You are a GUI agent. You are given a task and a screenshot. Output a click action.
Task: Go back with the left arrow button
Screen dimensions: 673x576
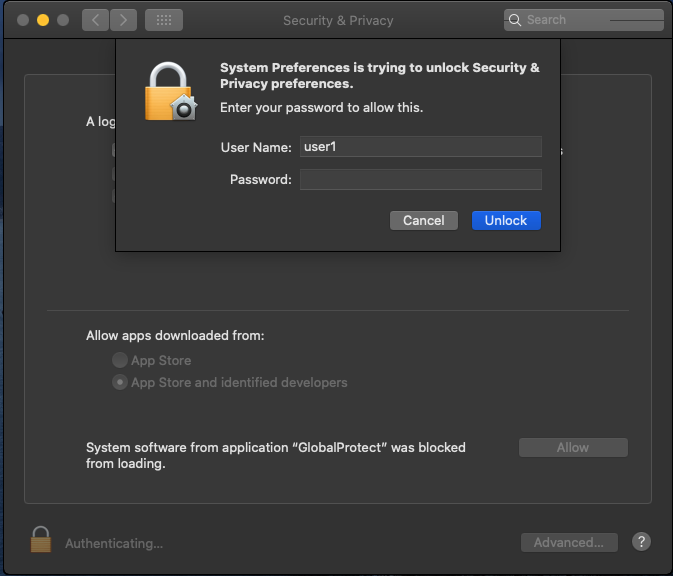point(96,20)
